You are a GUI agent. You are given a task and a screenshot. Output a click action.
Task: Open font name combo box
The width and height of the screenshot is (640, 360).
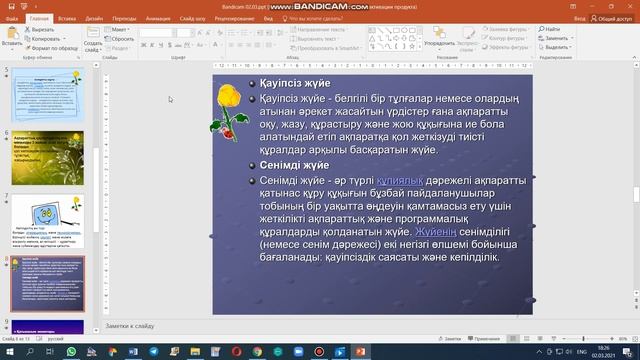[158, 33]
